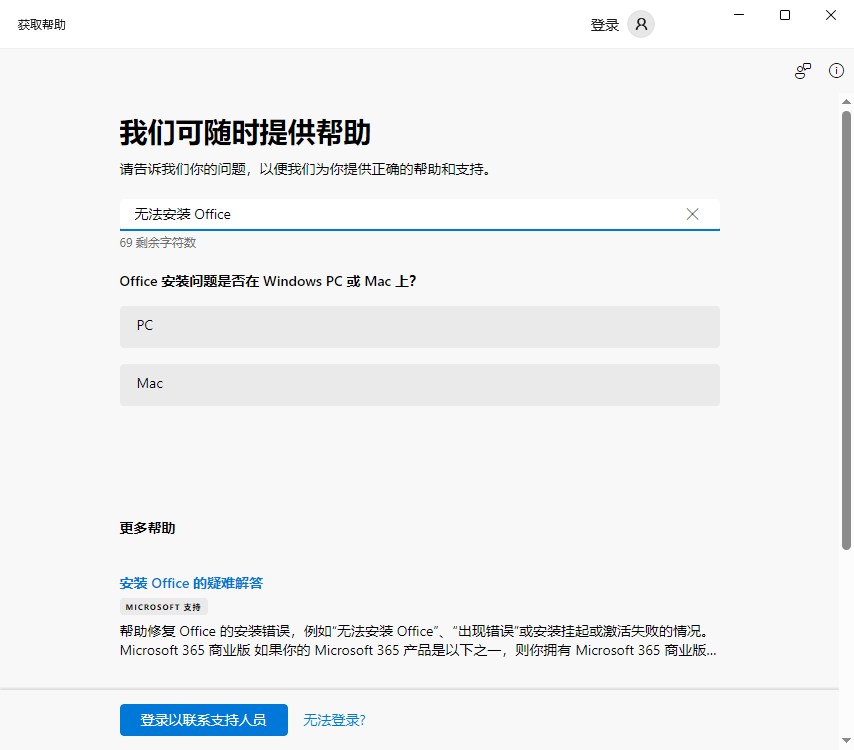The image size is (854, 750).
Task: Click 登录 to sign in
Action: [604, 24]
